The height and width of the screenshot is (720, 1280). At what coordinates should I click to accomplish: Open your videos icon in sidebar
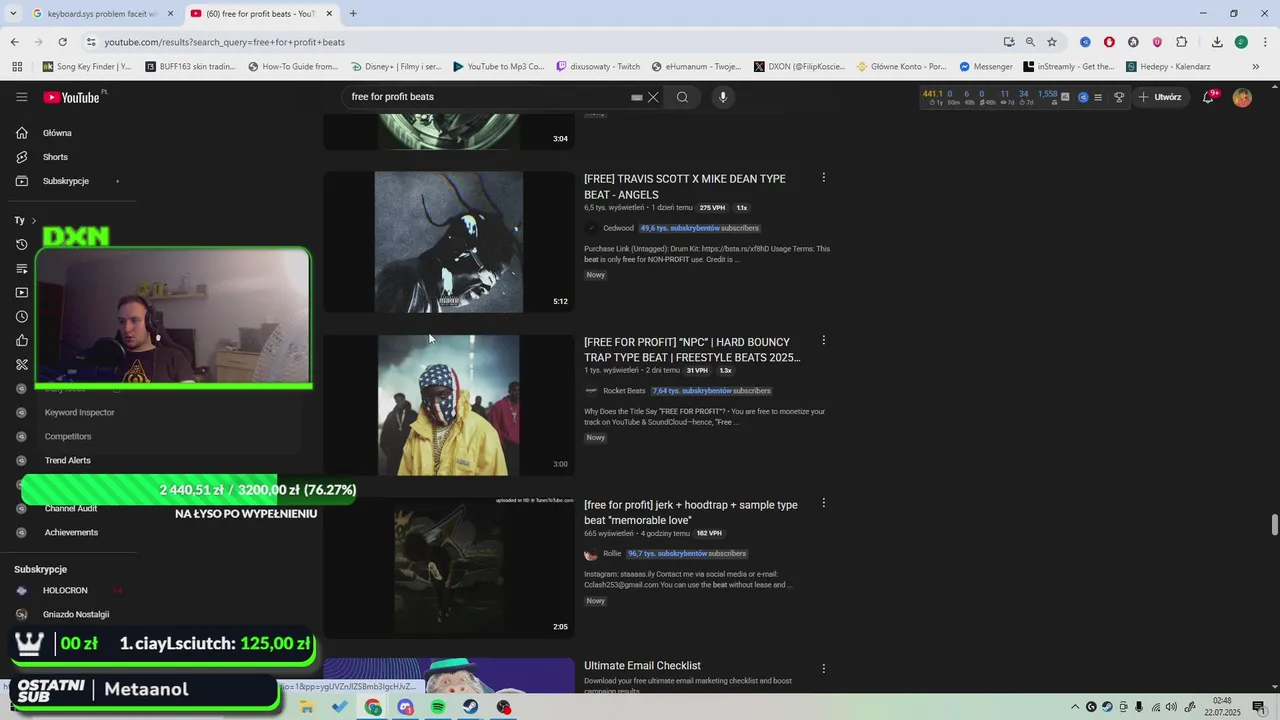pyautogui.click(x=22, y=293)
